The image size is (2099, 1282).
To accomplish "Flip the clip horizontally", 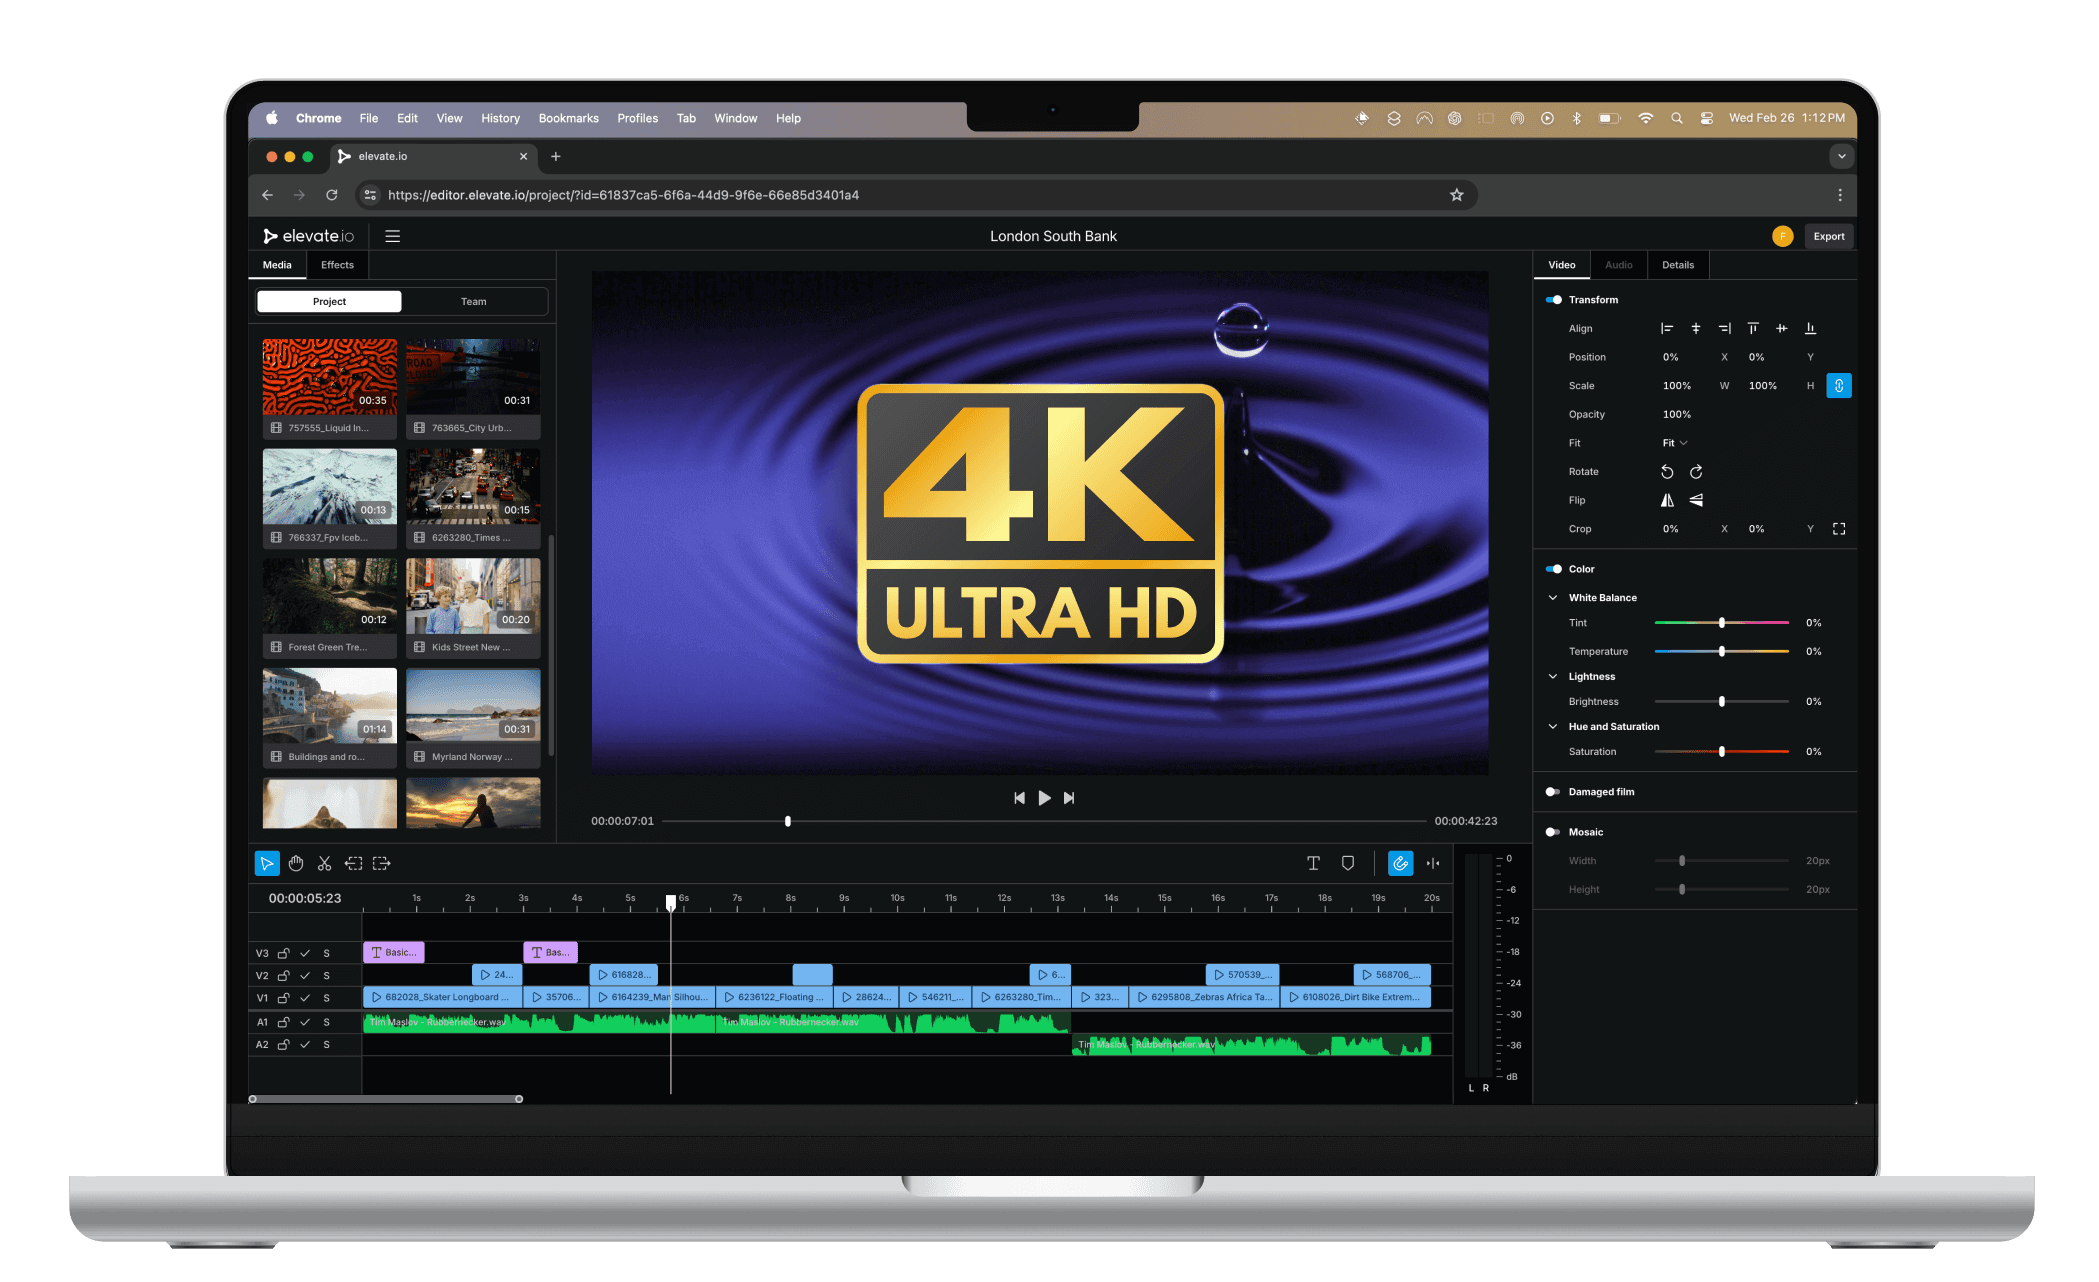I will [1667, 500].
